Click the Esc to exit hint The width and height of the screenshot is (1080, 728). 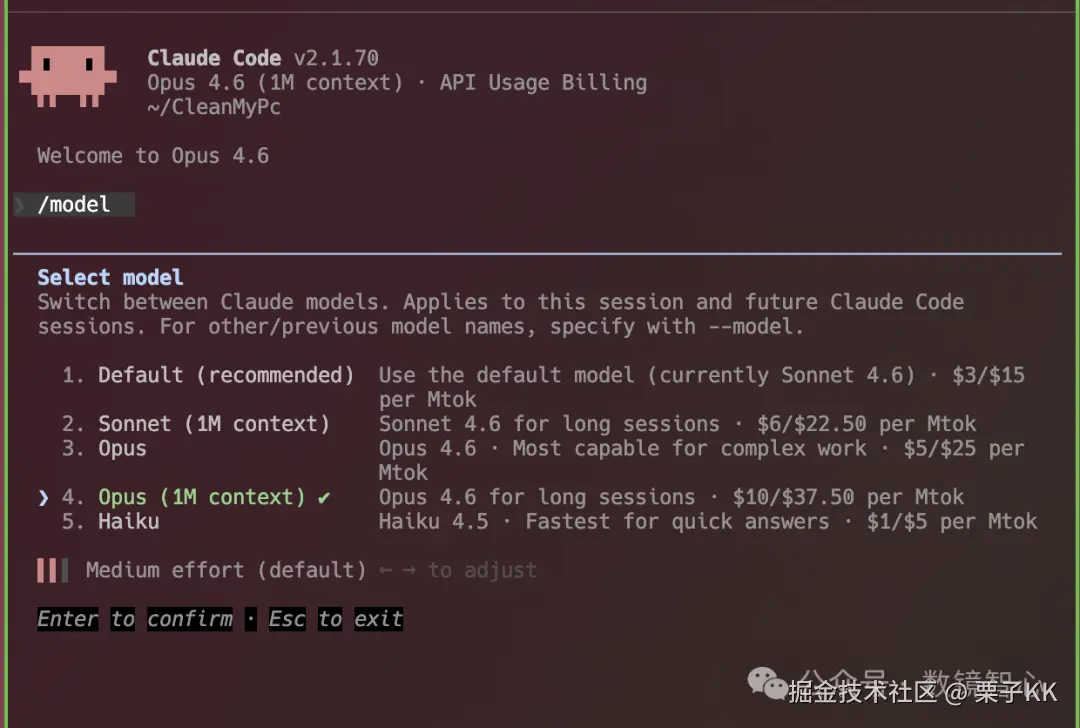click(335, 619)
